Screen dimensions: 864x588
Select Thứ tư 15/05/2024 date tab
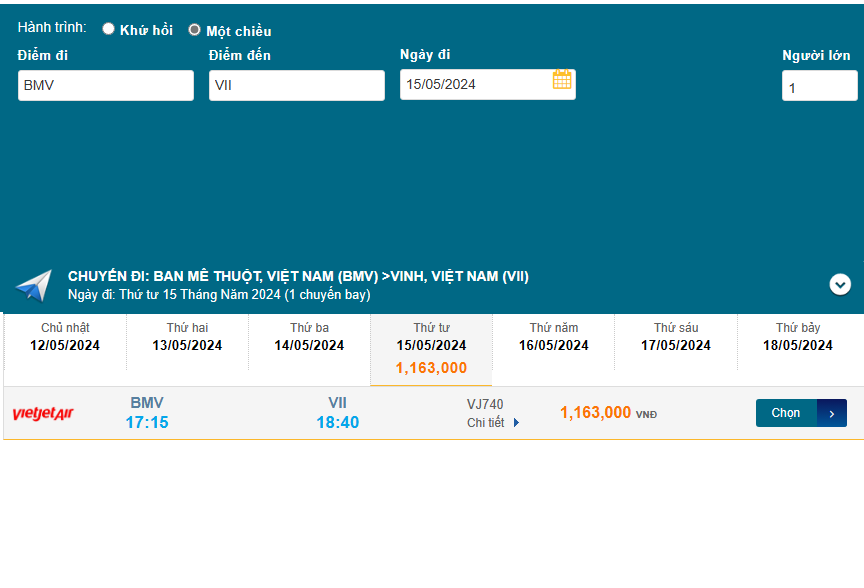coord(431,346)
